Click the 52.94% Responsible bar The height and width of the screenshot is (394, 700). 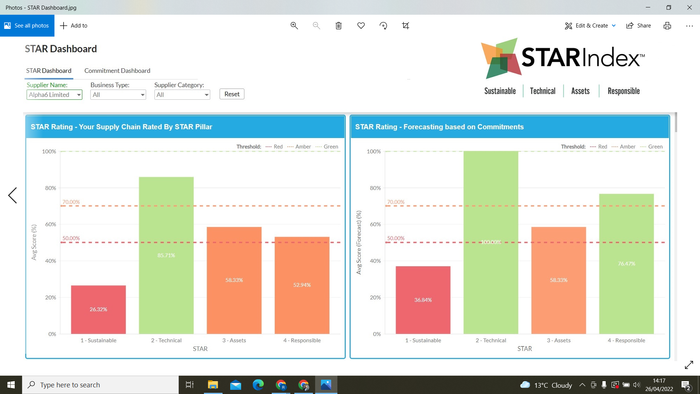tap(302, 285)
